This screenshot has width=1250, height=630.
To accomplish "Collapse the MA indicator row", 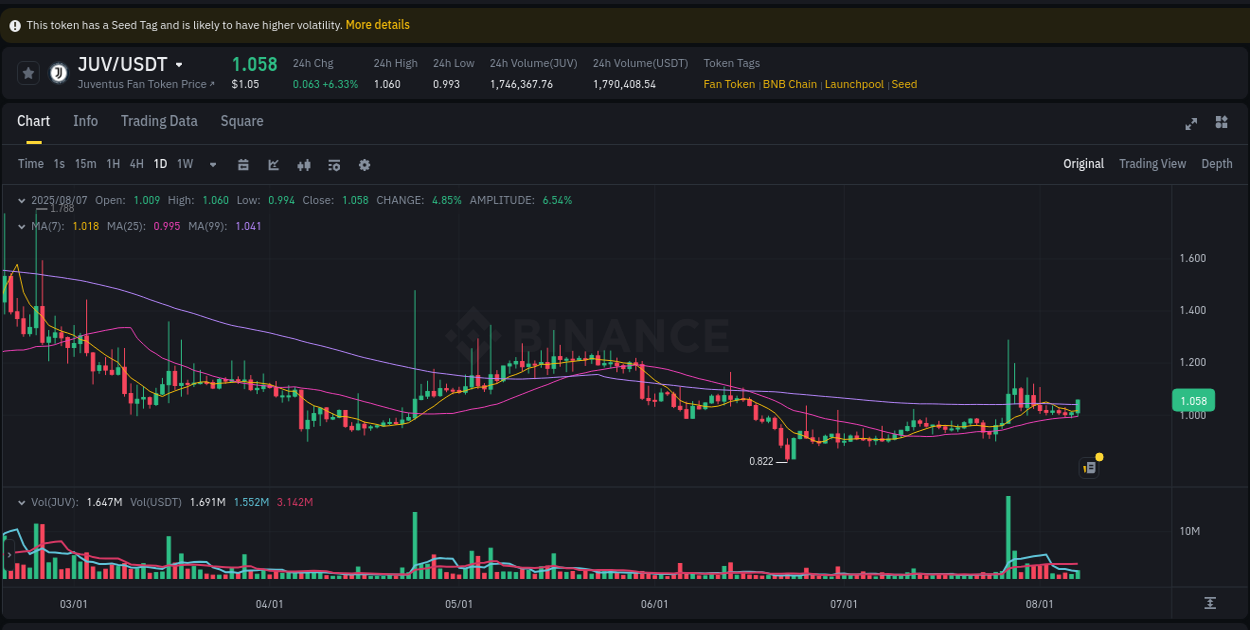I will pos(20,226).
